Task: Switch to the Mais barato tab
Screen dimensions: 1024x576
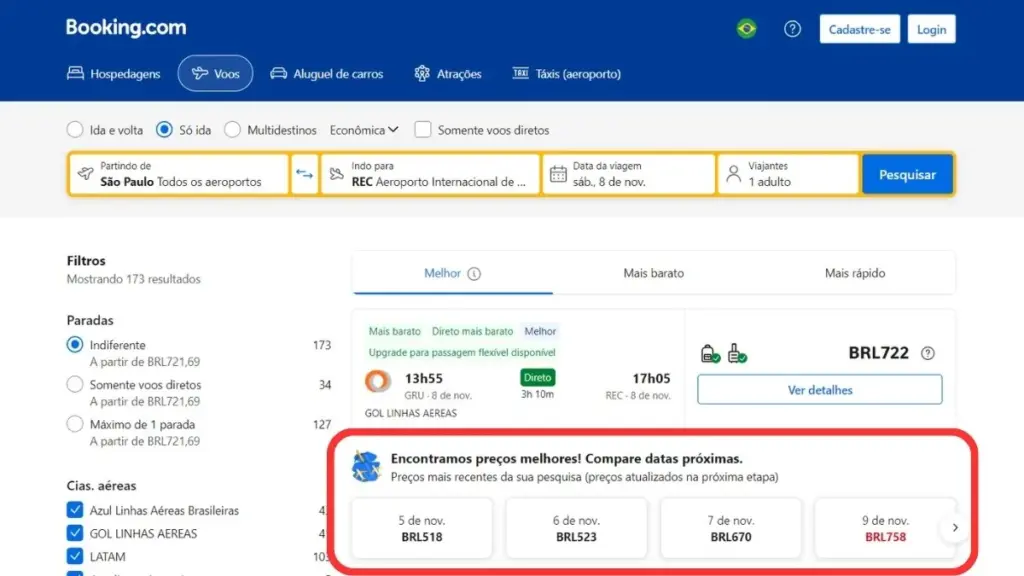Action: [x=654, y=273]
